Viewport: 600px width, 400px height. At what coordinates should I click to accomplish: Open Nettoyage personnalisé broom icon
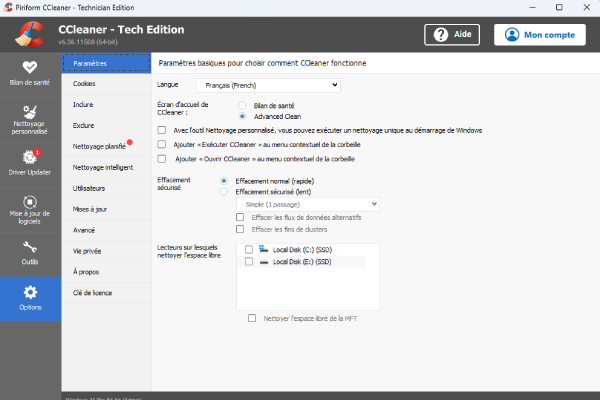pos(30,112)
